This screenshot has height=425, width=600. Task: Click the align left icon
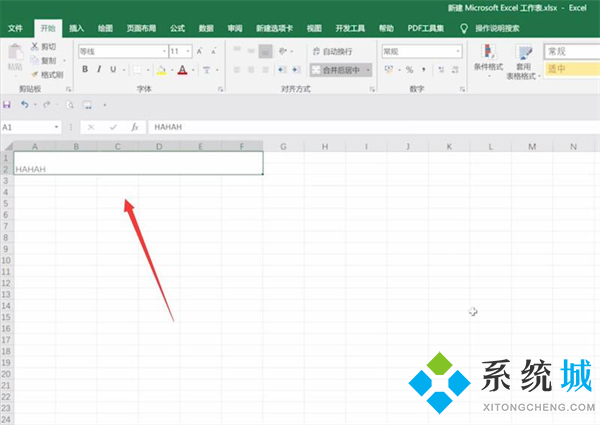coord(237,70)
